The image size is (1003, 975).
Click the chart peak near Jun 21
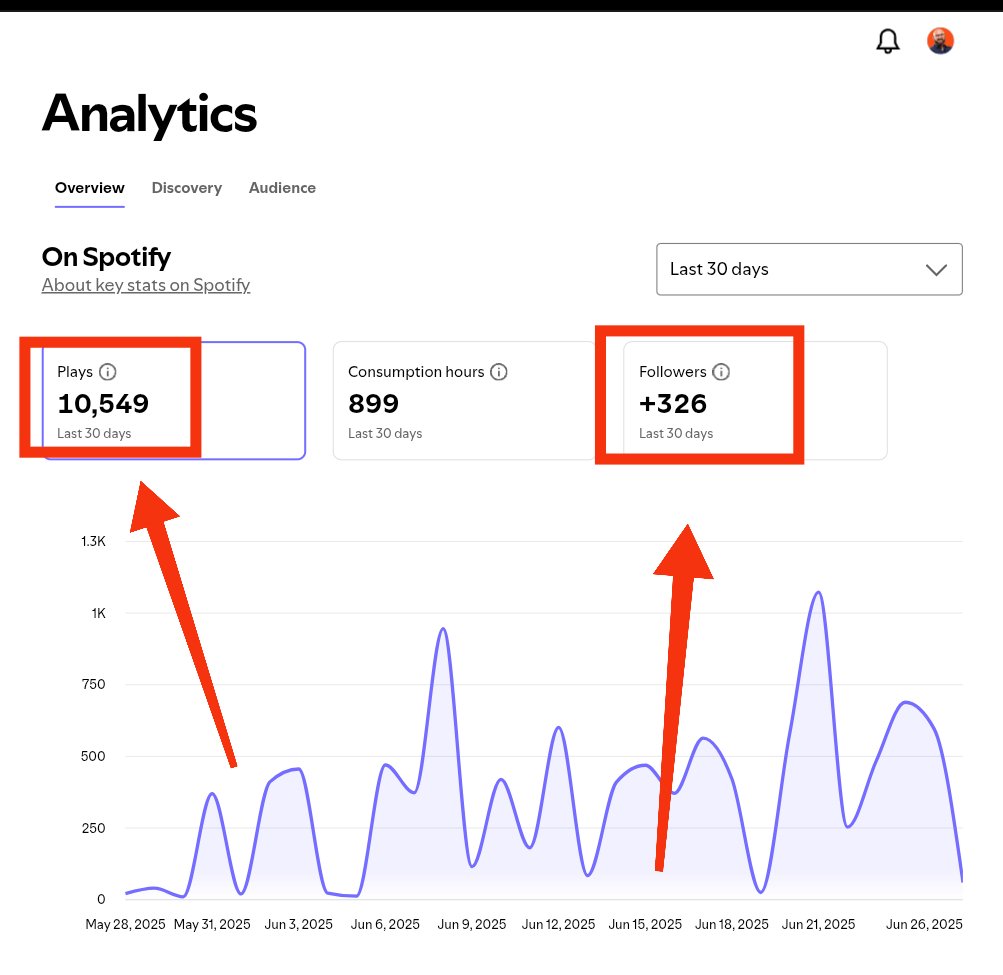click(818, 592)
